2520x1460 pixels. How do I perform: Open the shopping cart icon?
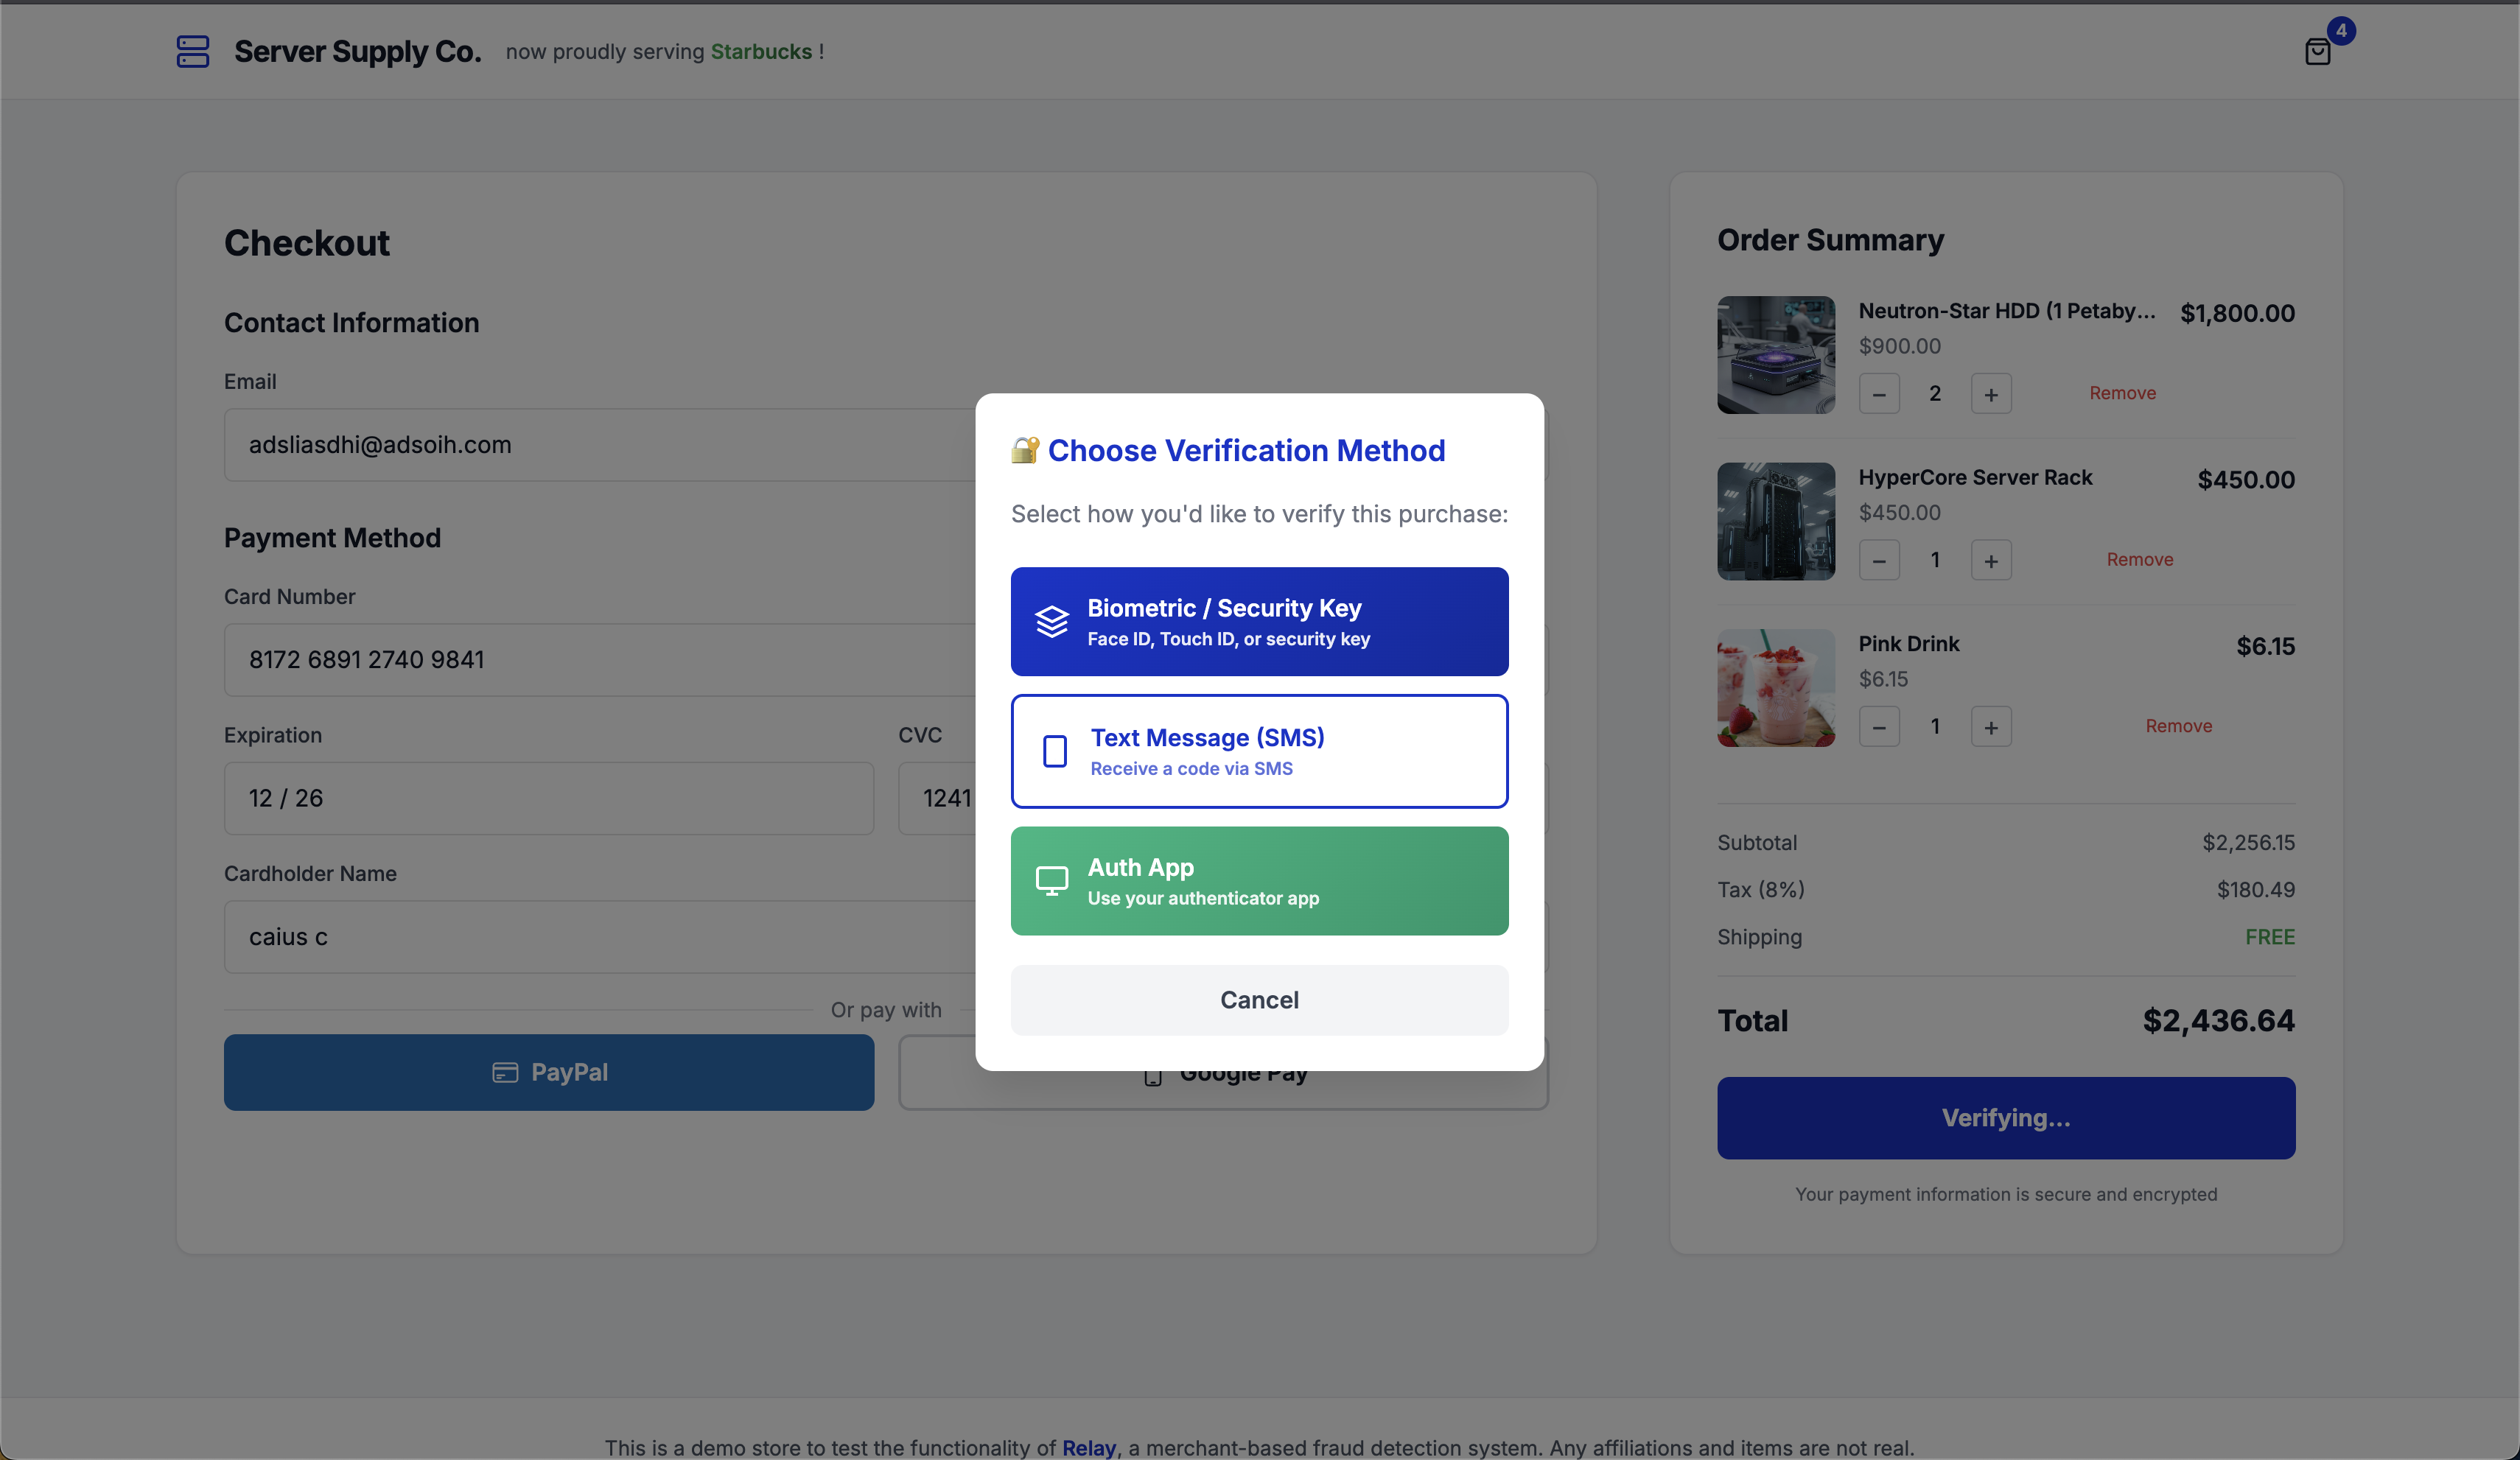[x=2317, y=51]
